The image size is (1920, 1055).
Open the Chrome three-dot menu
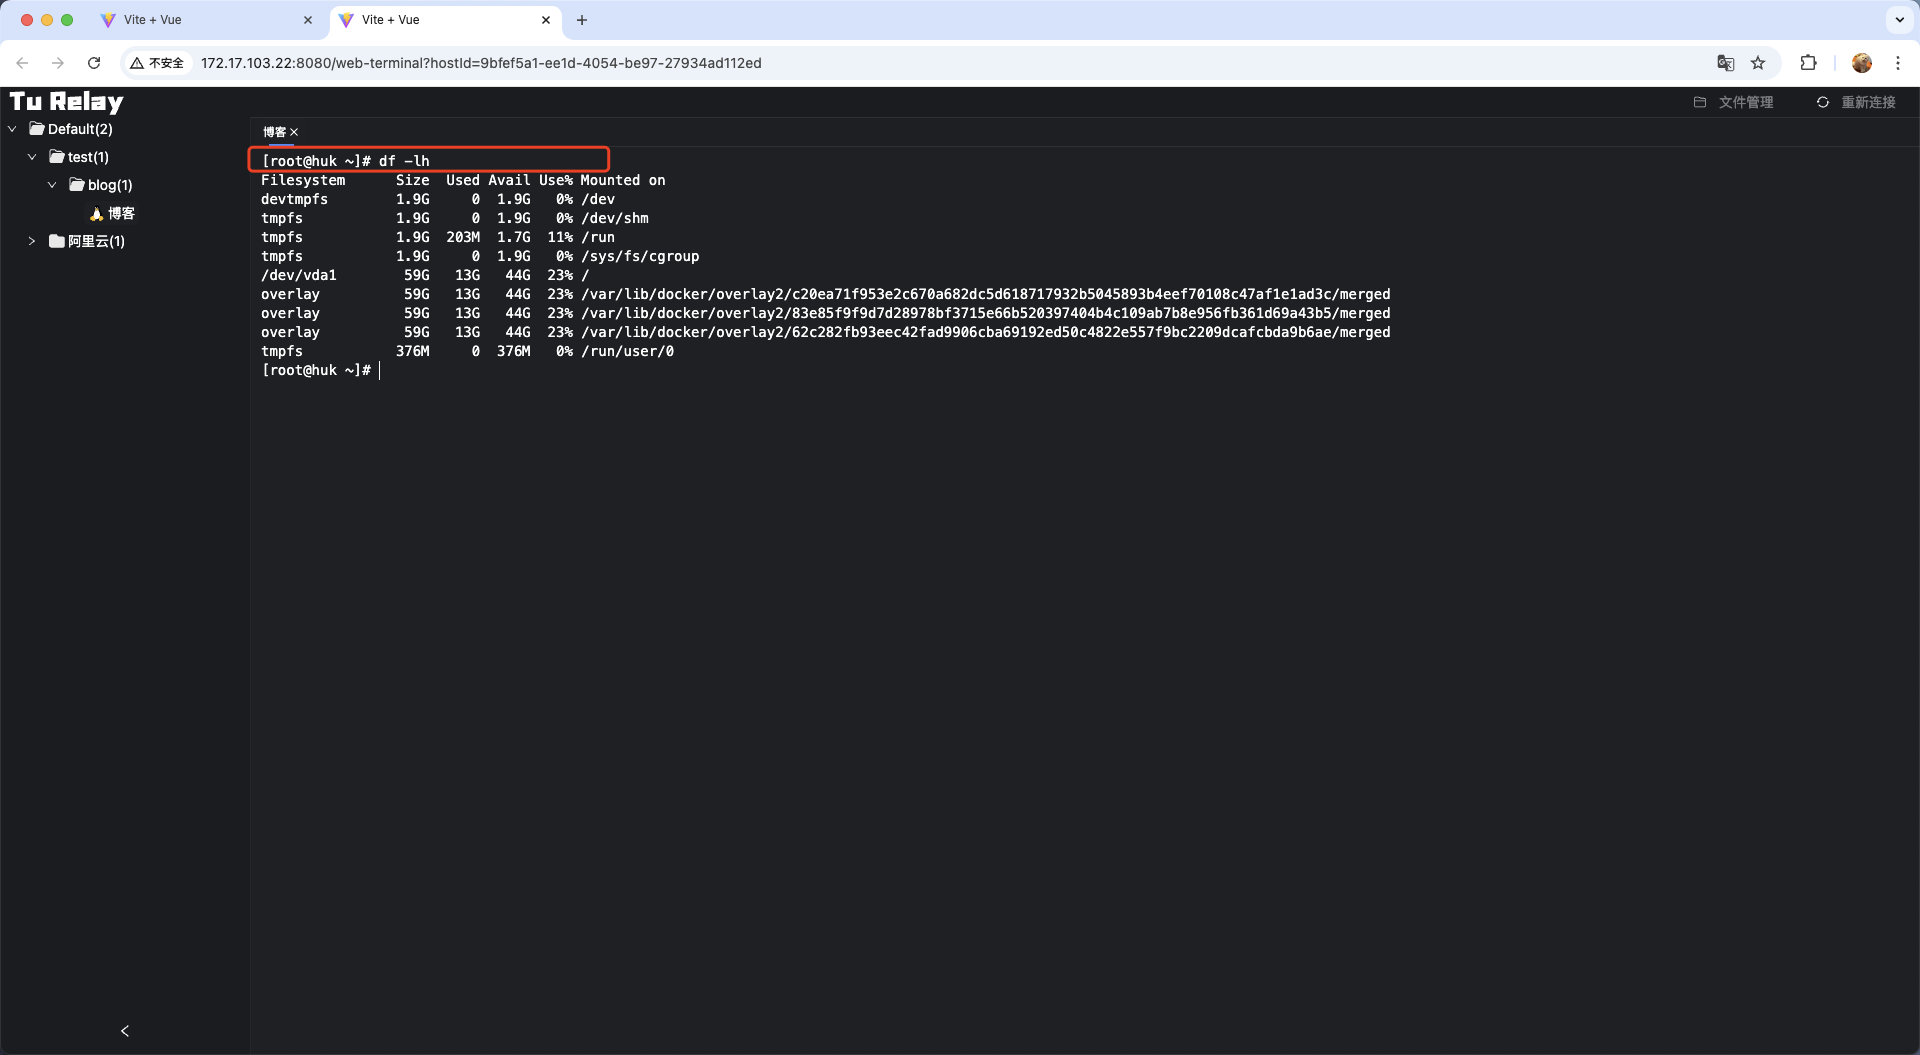tap(1897, 63)
